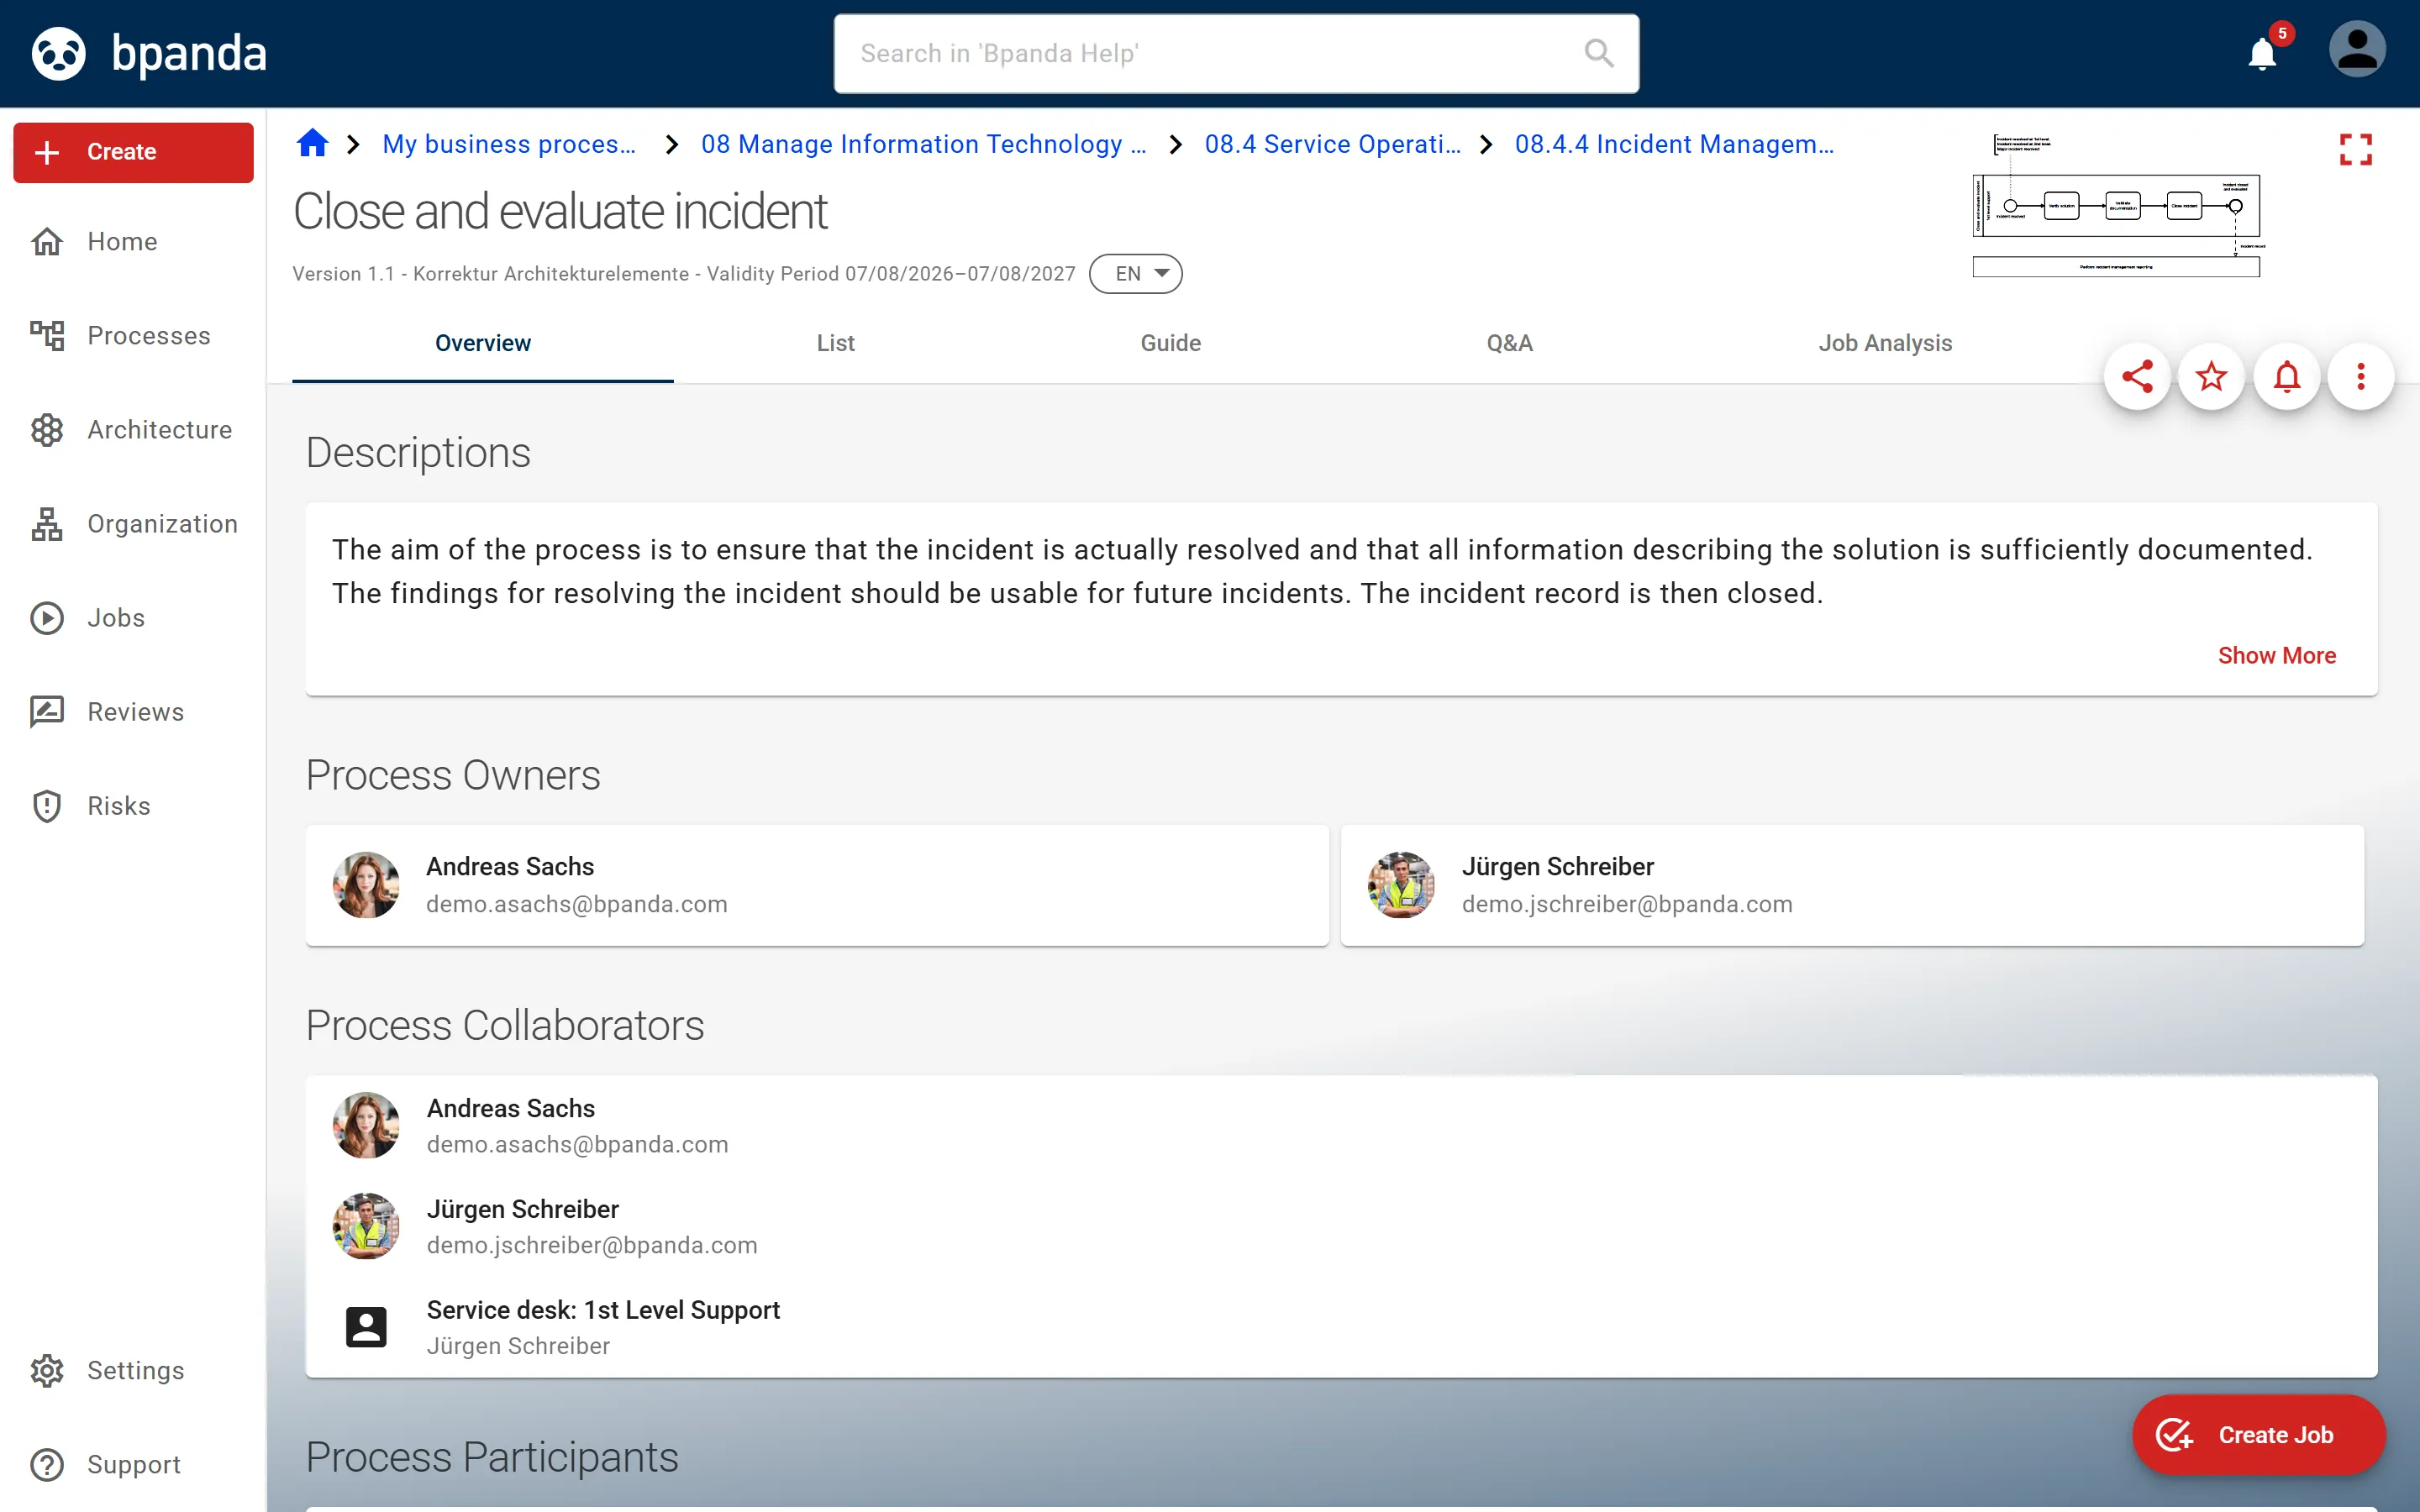The height and width of the screenshot is (1512, 2420).
Task: Switch to the Job Analysis tab
Action: [x=1885, y=343]
